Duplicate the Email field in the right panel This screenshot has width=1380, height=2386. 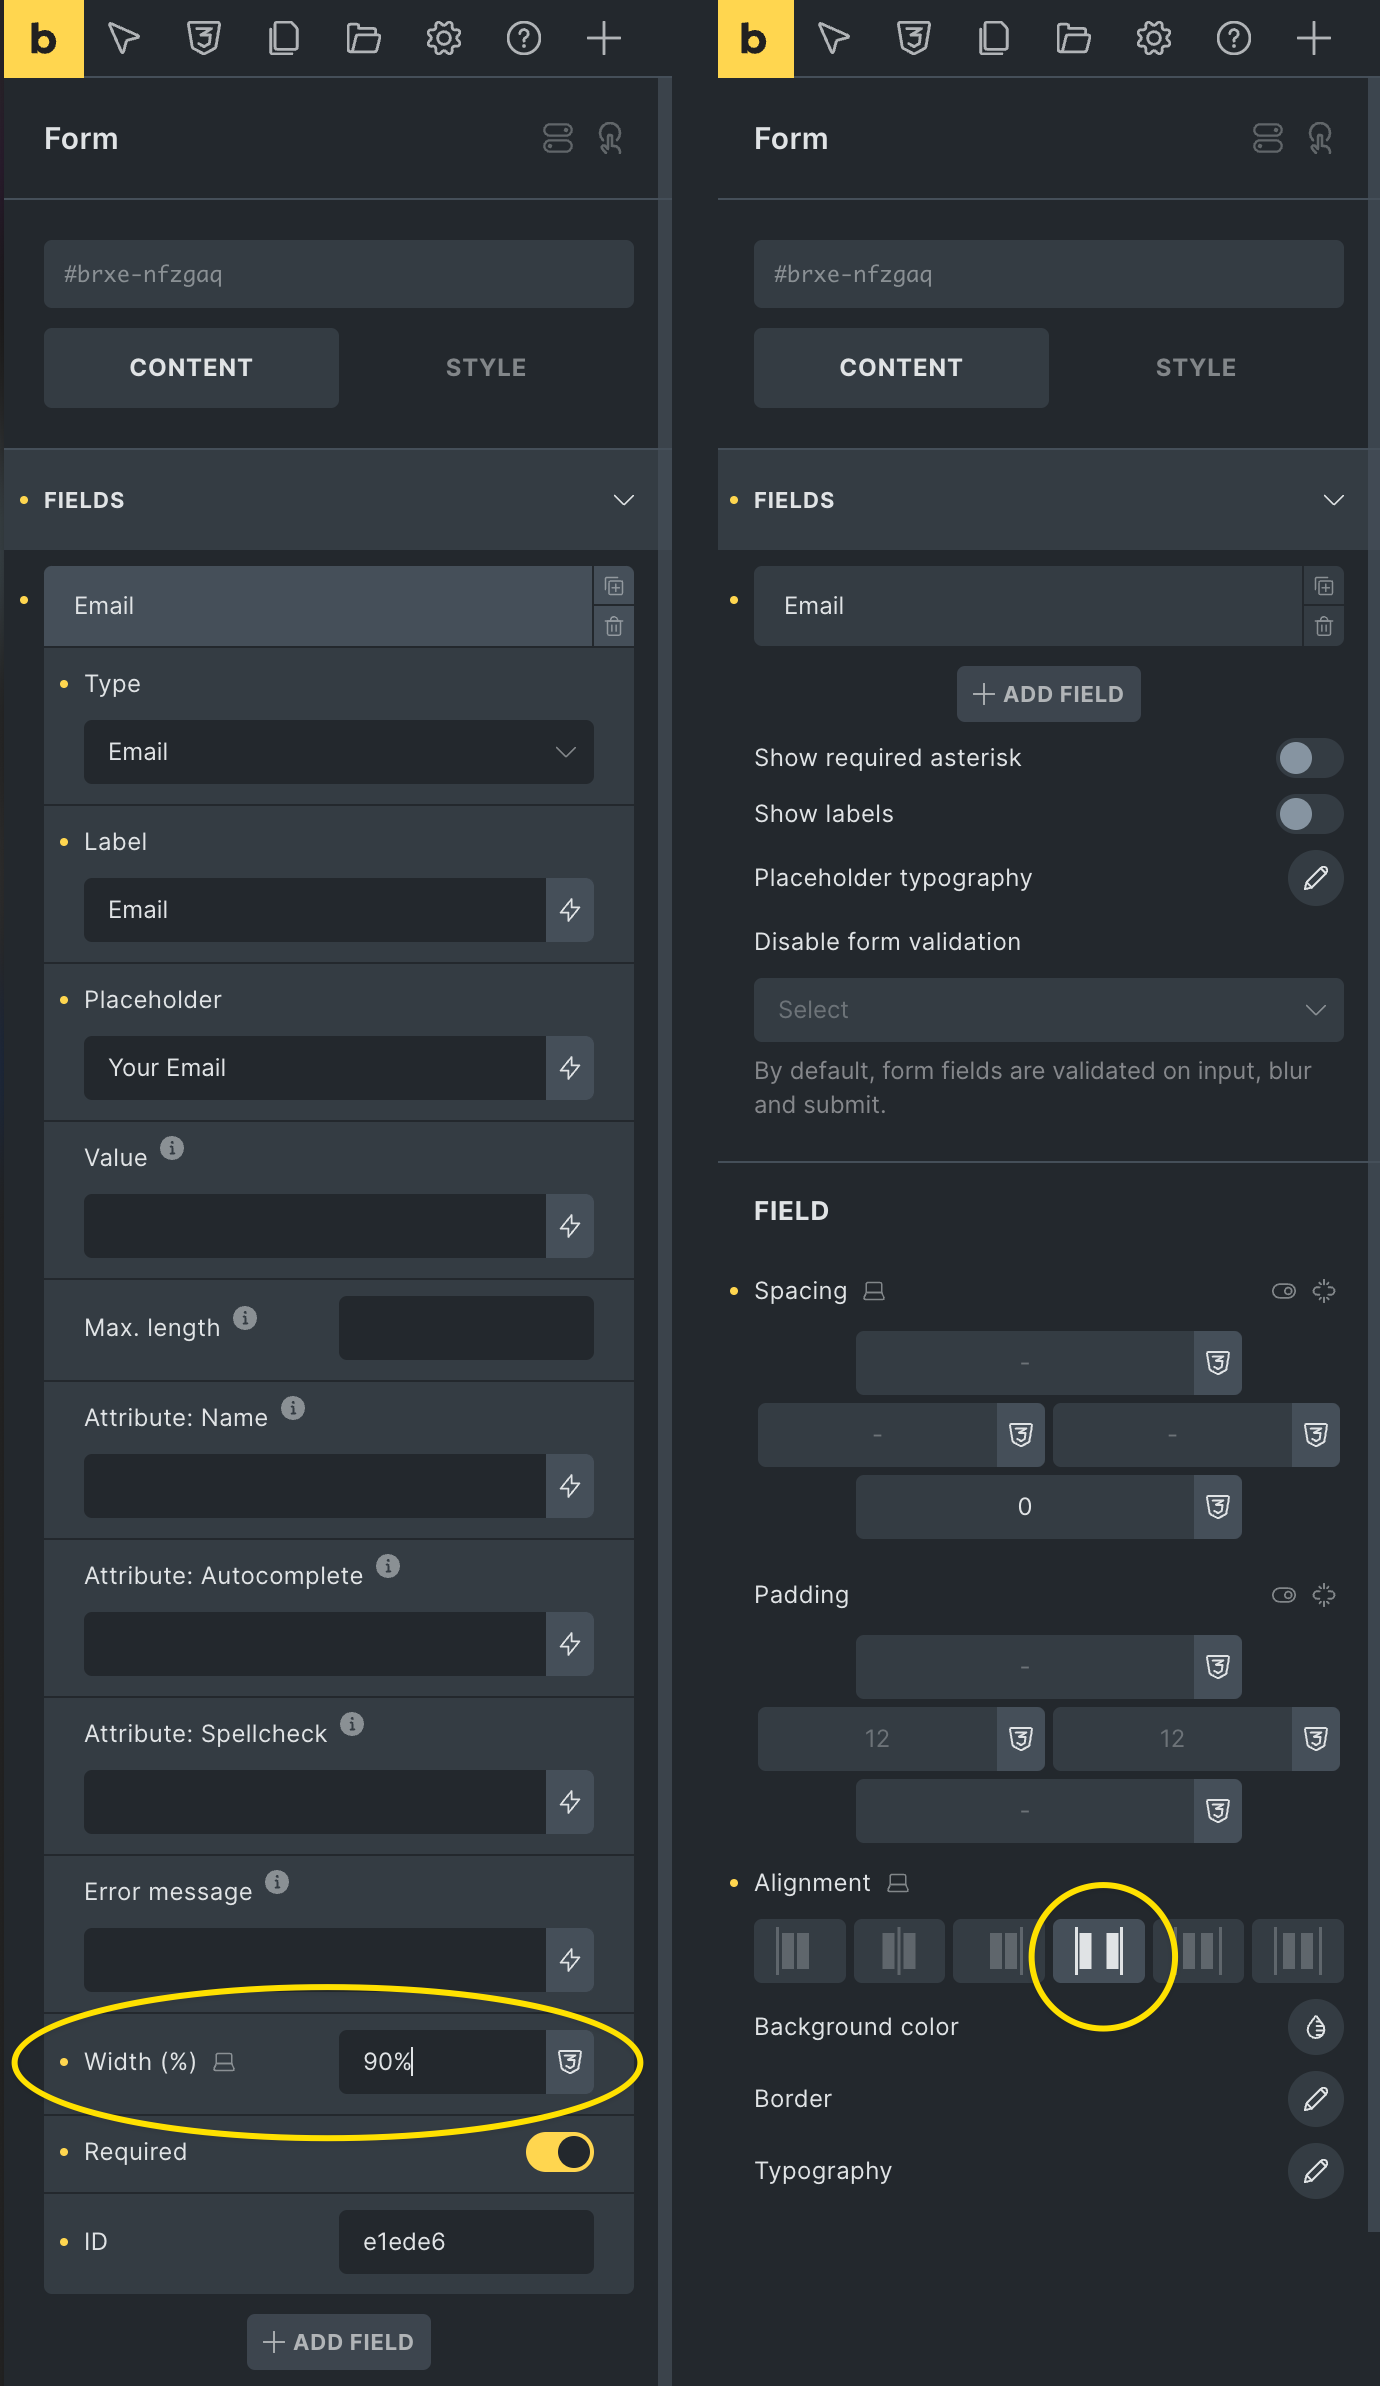(1324, 586)
